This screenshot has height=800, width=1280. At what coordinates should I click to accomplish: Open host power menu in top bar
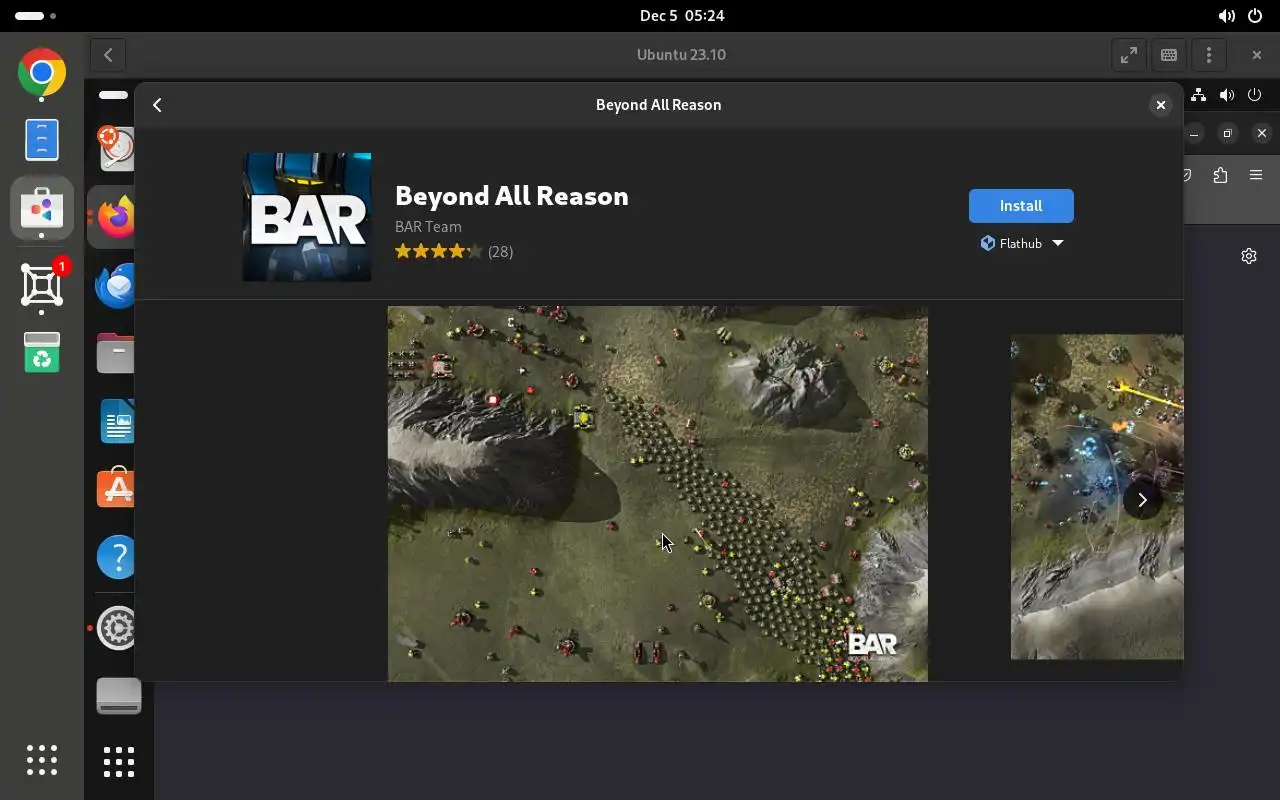click(1255, 16)
